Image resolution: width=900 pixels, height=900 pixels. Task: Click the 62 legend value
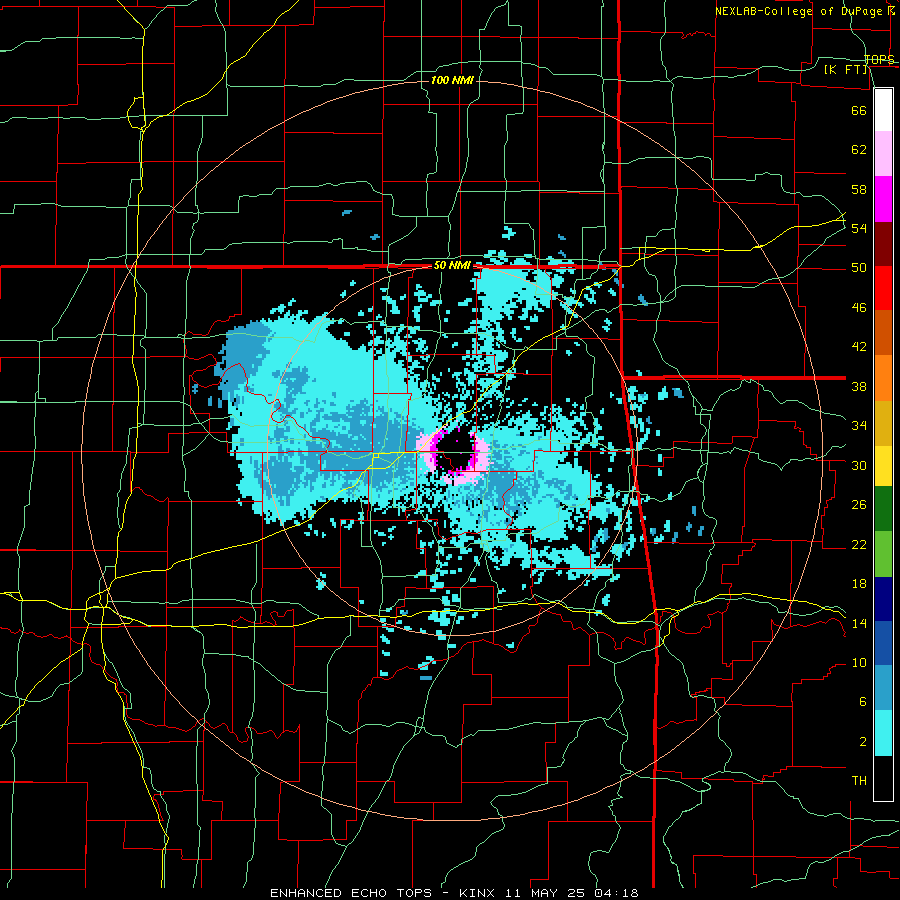tap(859, 150)
